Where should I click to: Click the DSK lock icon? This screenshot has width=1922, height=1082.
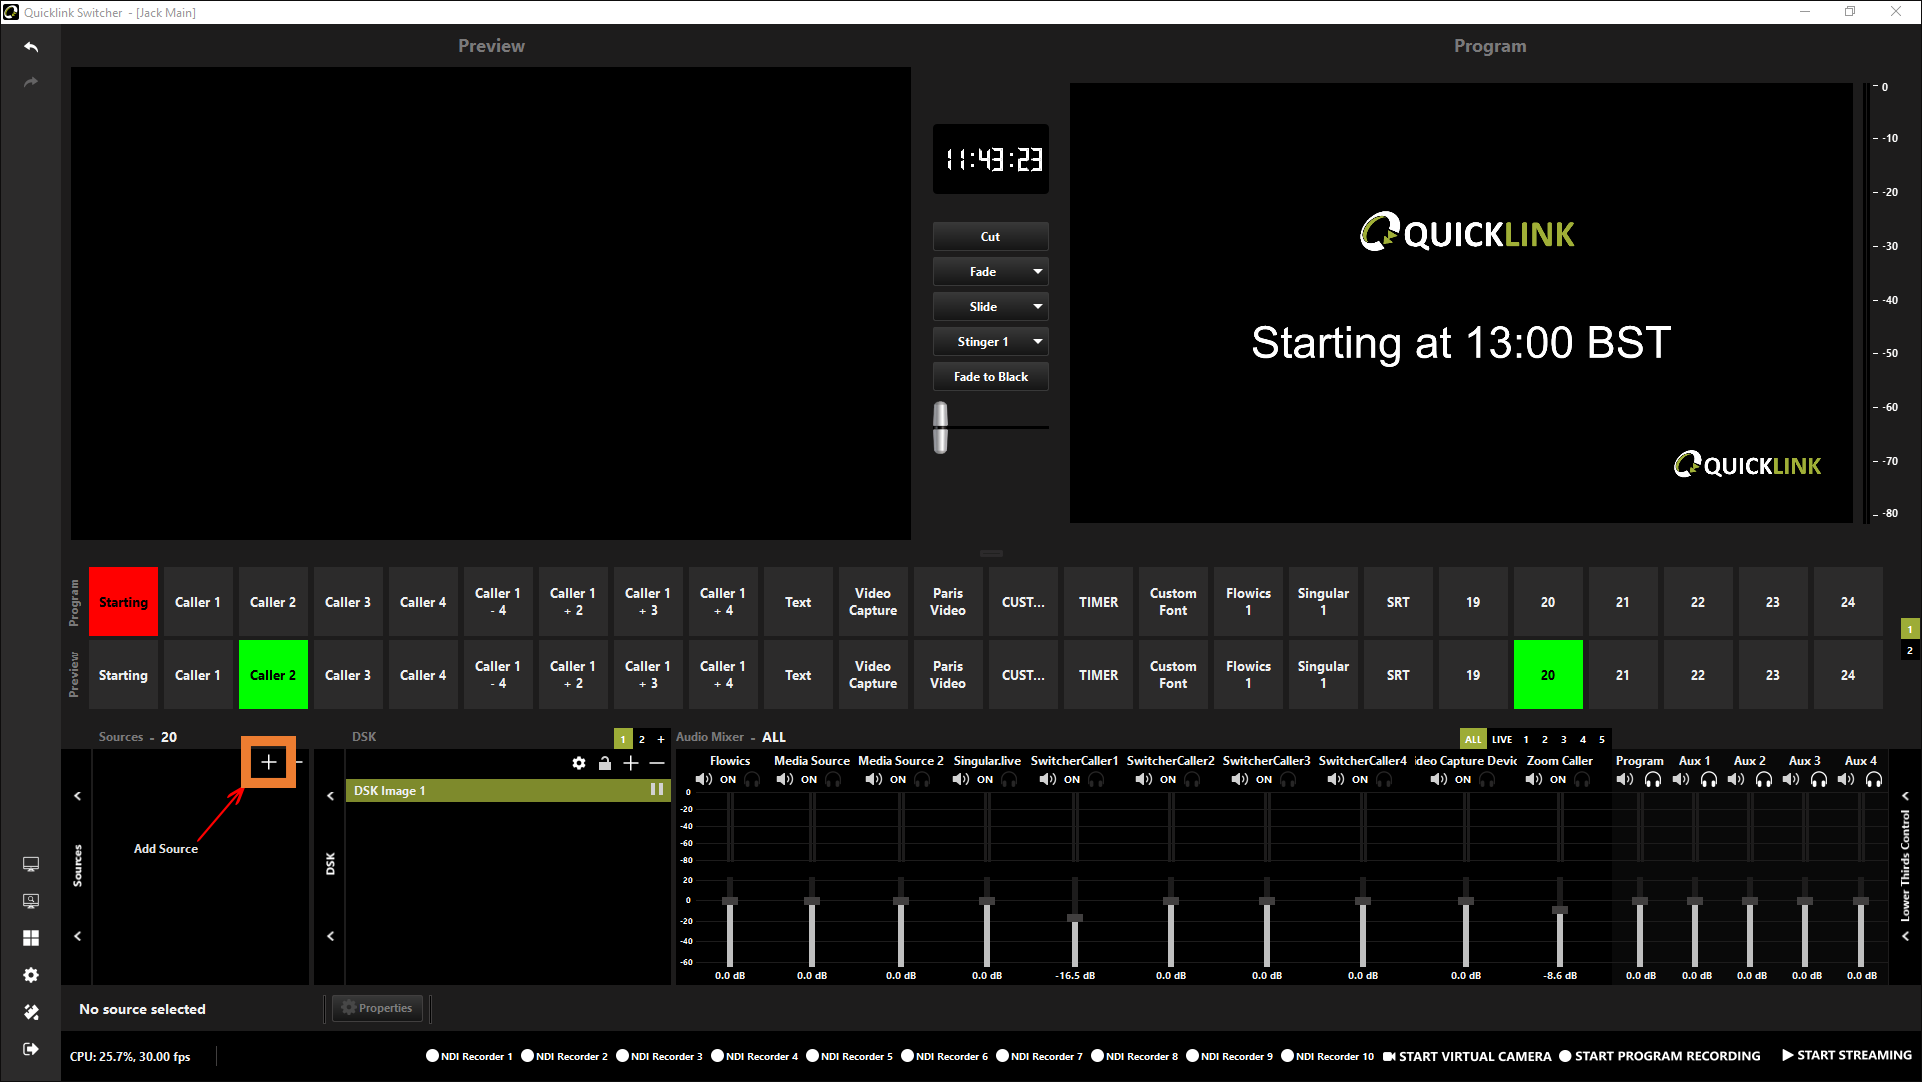click(605, 763)
